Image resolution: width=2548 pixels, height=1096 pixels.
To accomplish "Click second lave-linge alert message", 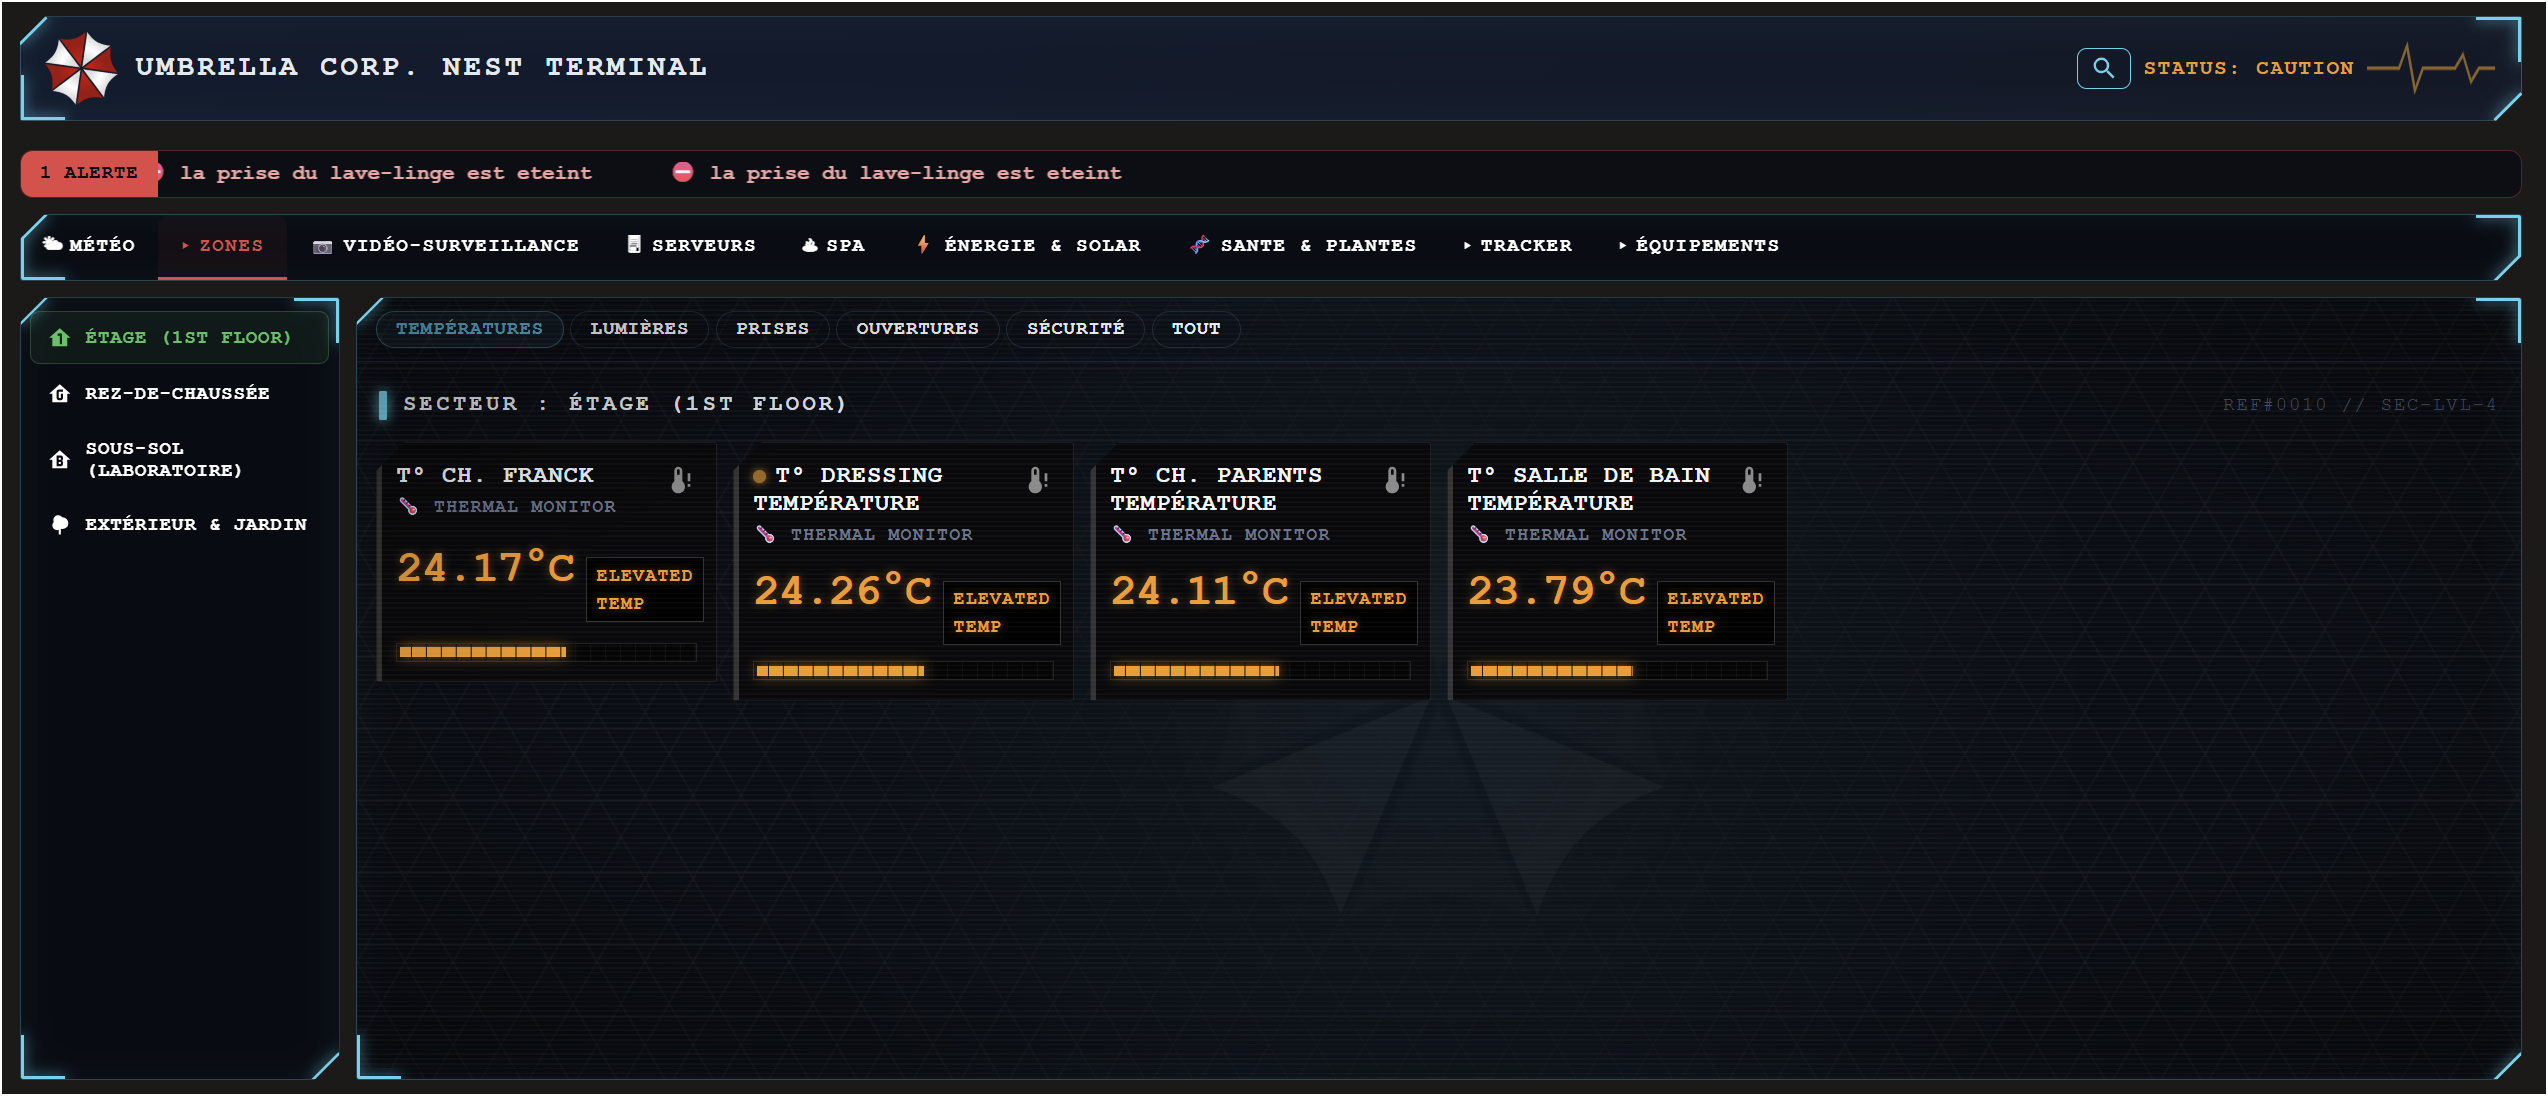I will [x=915, y=173].
